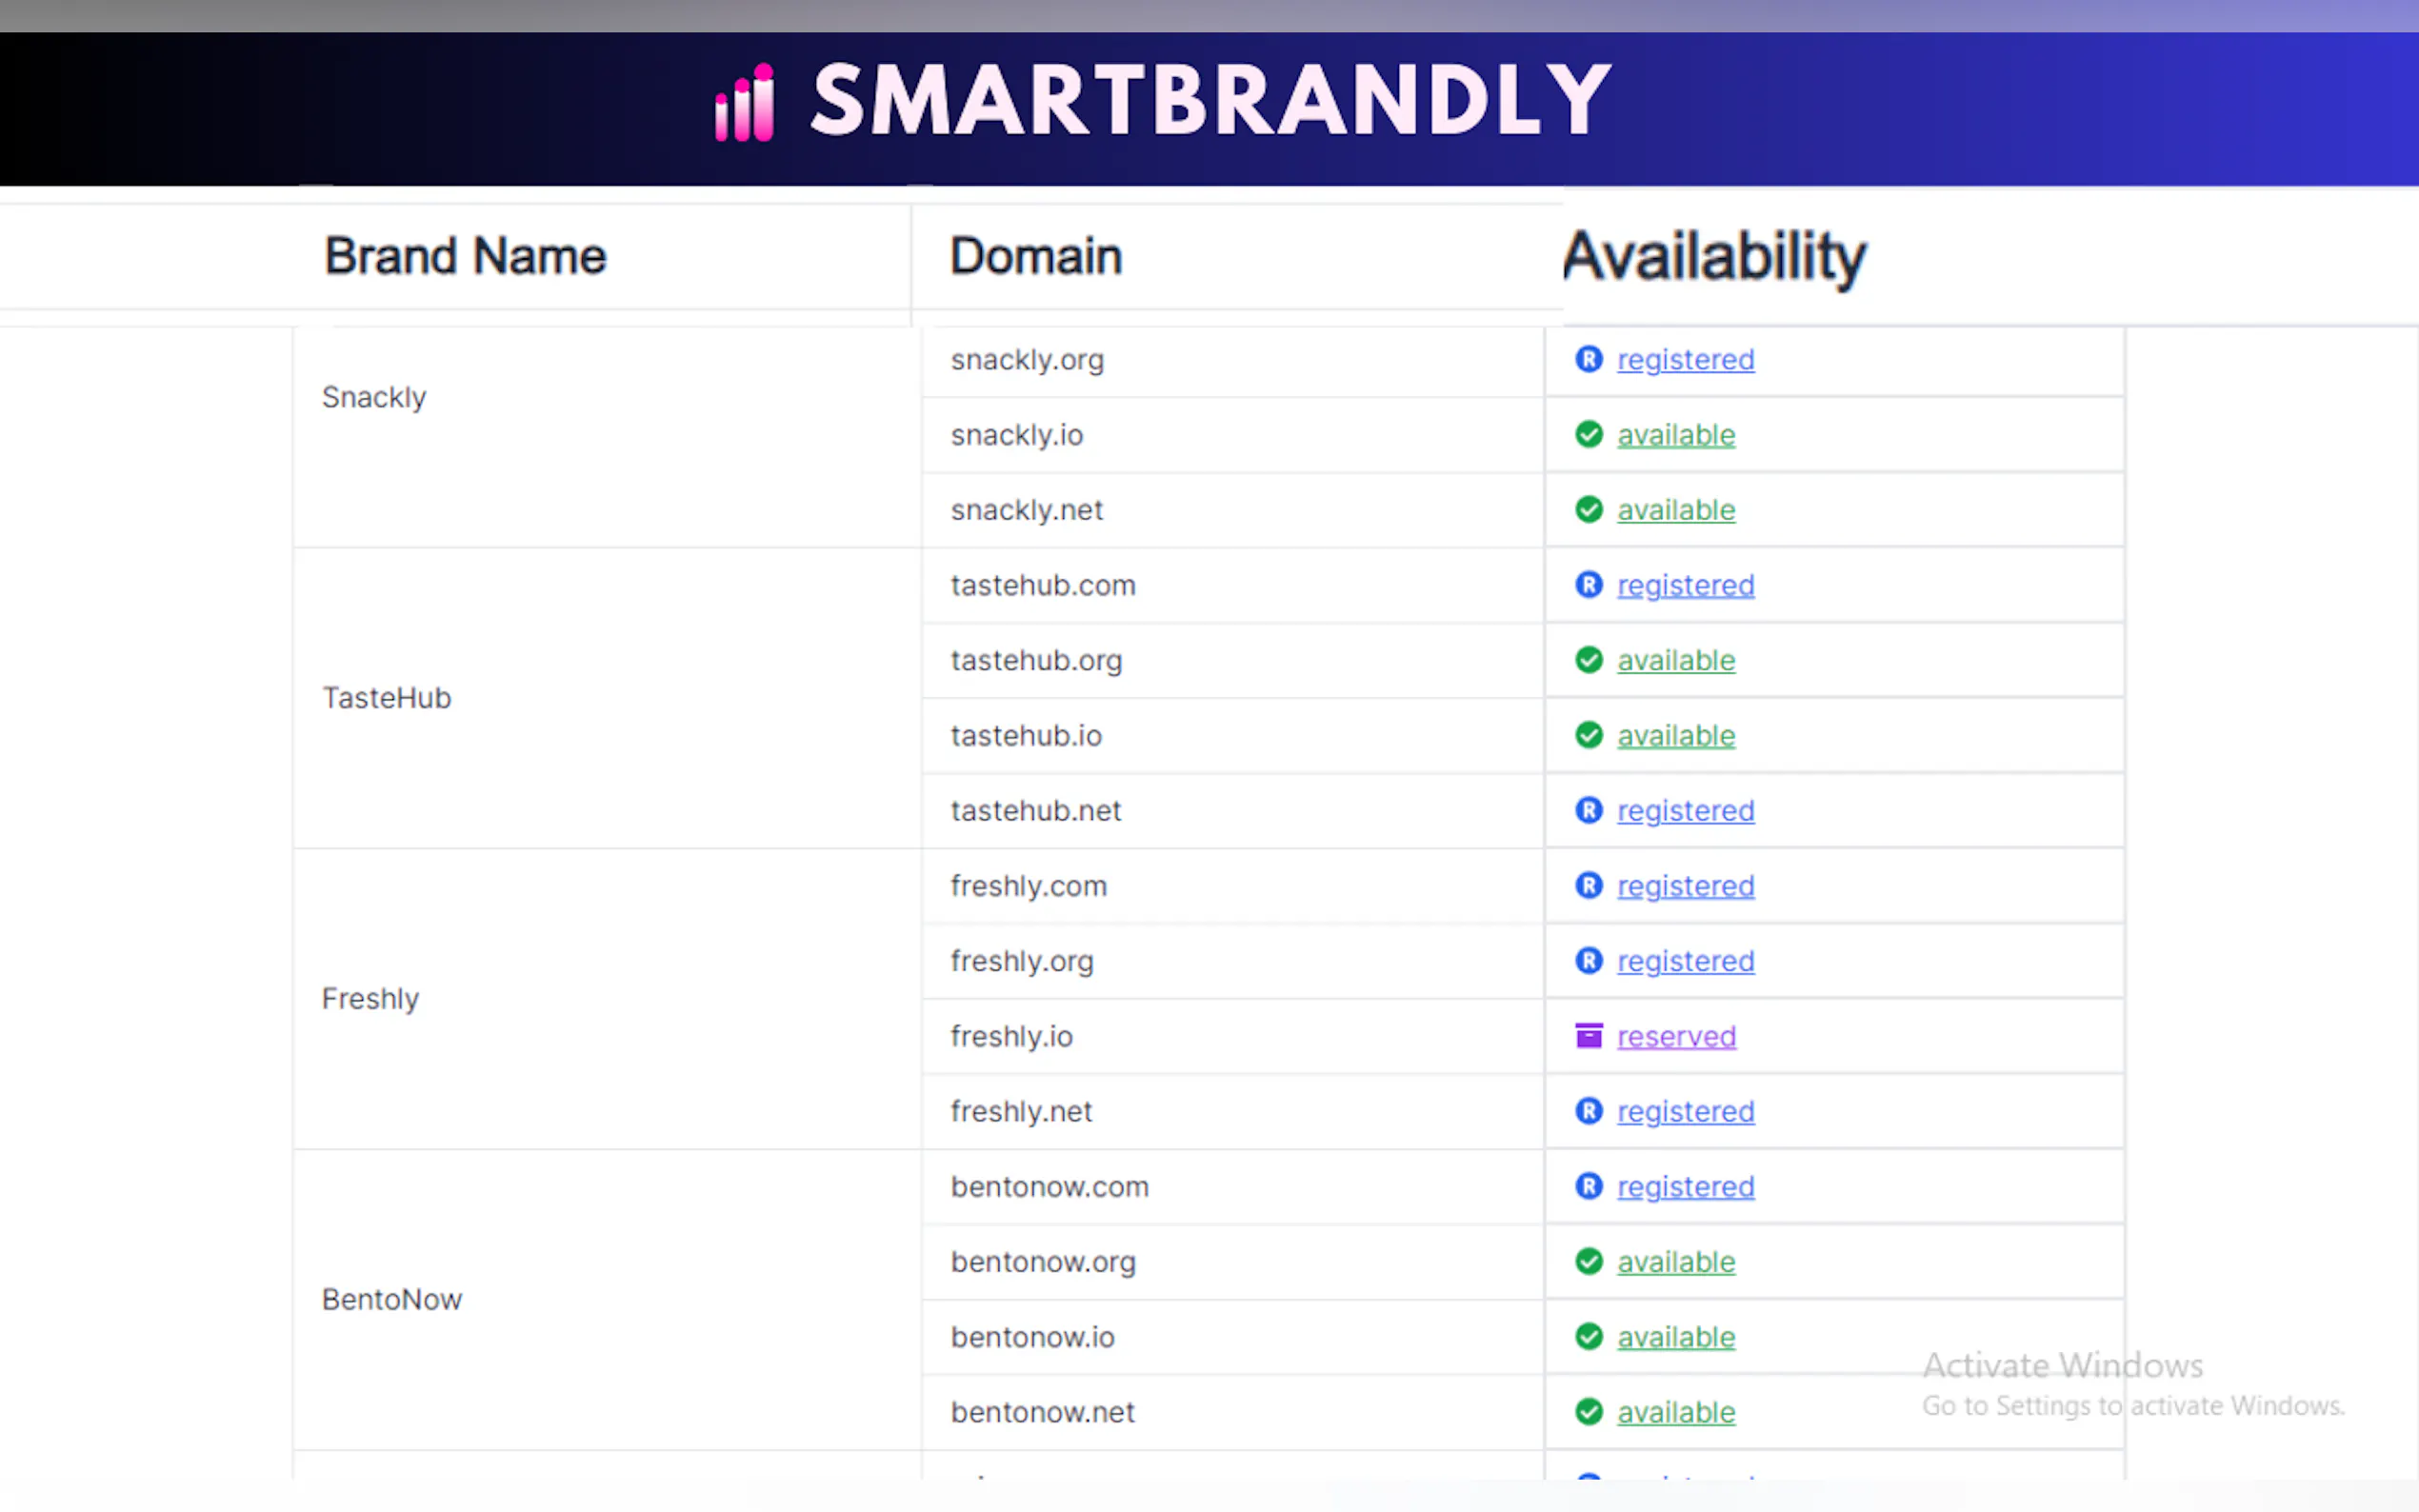Image resolution: width=2419 pixels, height=1512 pixels.
Task: Open available link for snackly.net
Action: coord(1676,510)
